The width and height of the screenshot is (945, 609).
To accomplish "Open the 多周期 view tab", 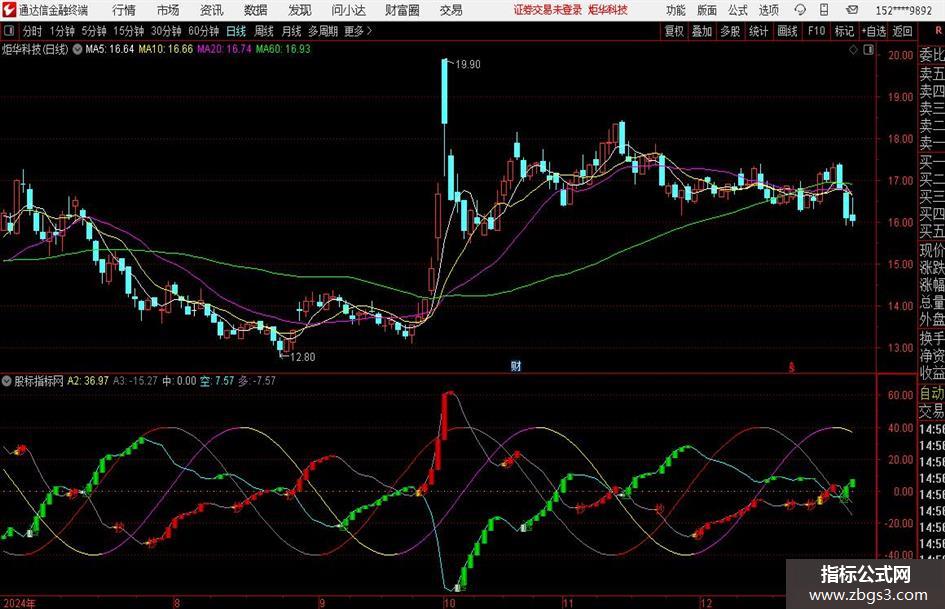I will [x=323, y=31].
